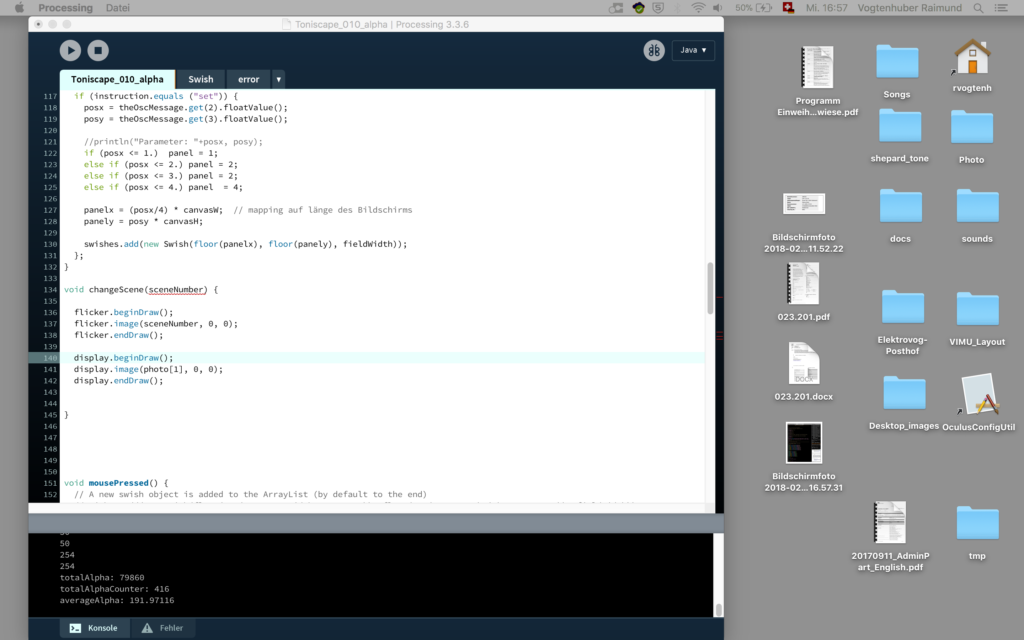The width and height of the screenshot is (1024, 640).
Task: Click the Run sketch play button
Action: click(70, 50)
